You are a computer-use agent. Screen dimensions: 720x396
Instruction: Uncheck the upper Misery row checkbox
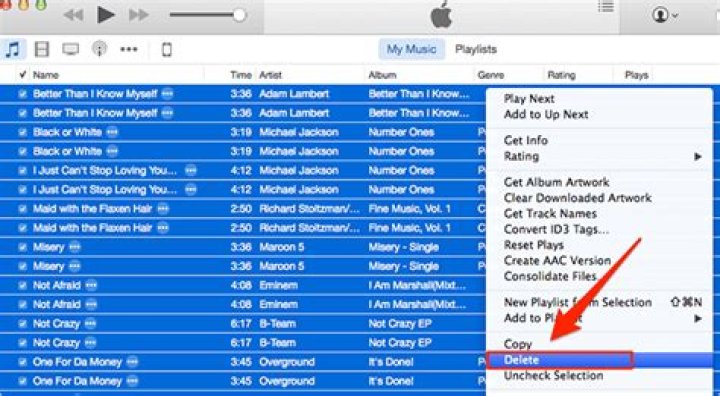point(22,247)
